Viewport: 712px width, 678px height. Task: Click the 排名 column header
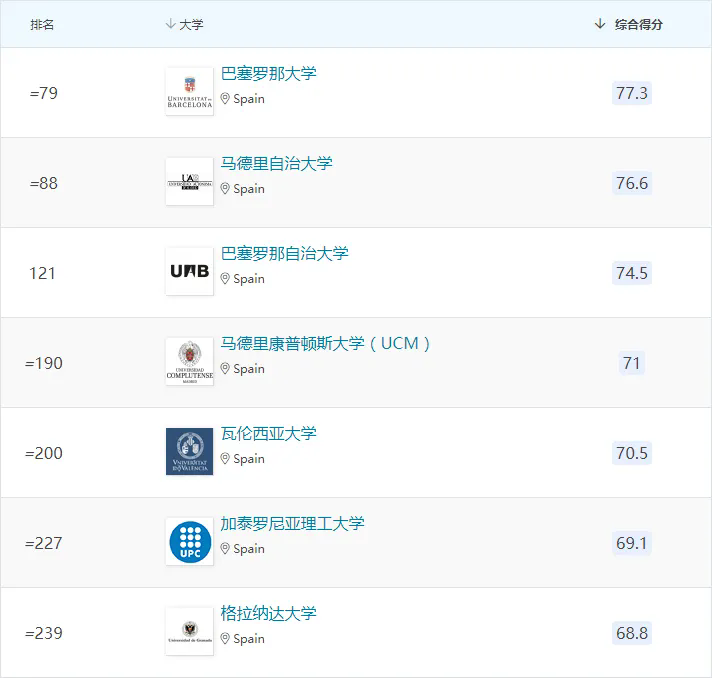(42, 25)
